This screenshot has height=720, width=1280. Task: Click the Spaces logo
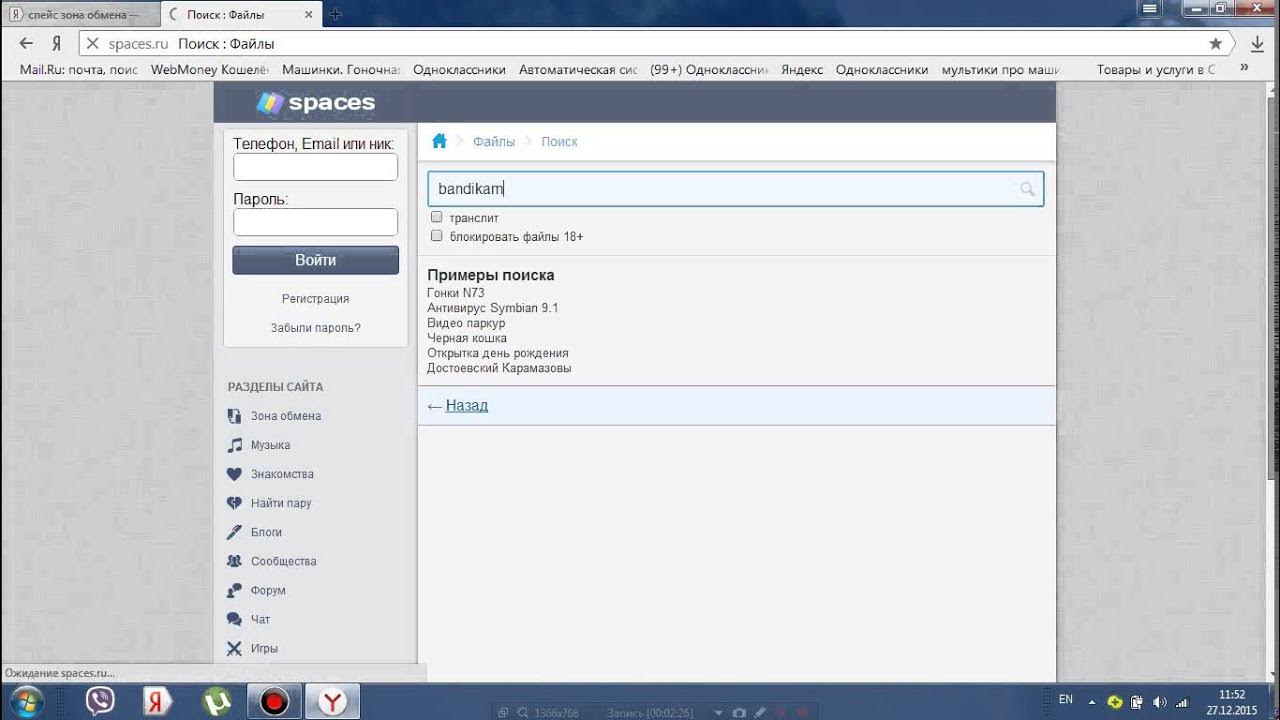315,102
